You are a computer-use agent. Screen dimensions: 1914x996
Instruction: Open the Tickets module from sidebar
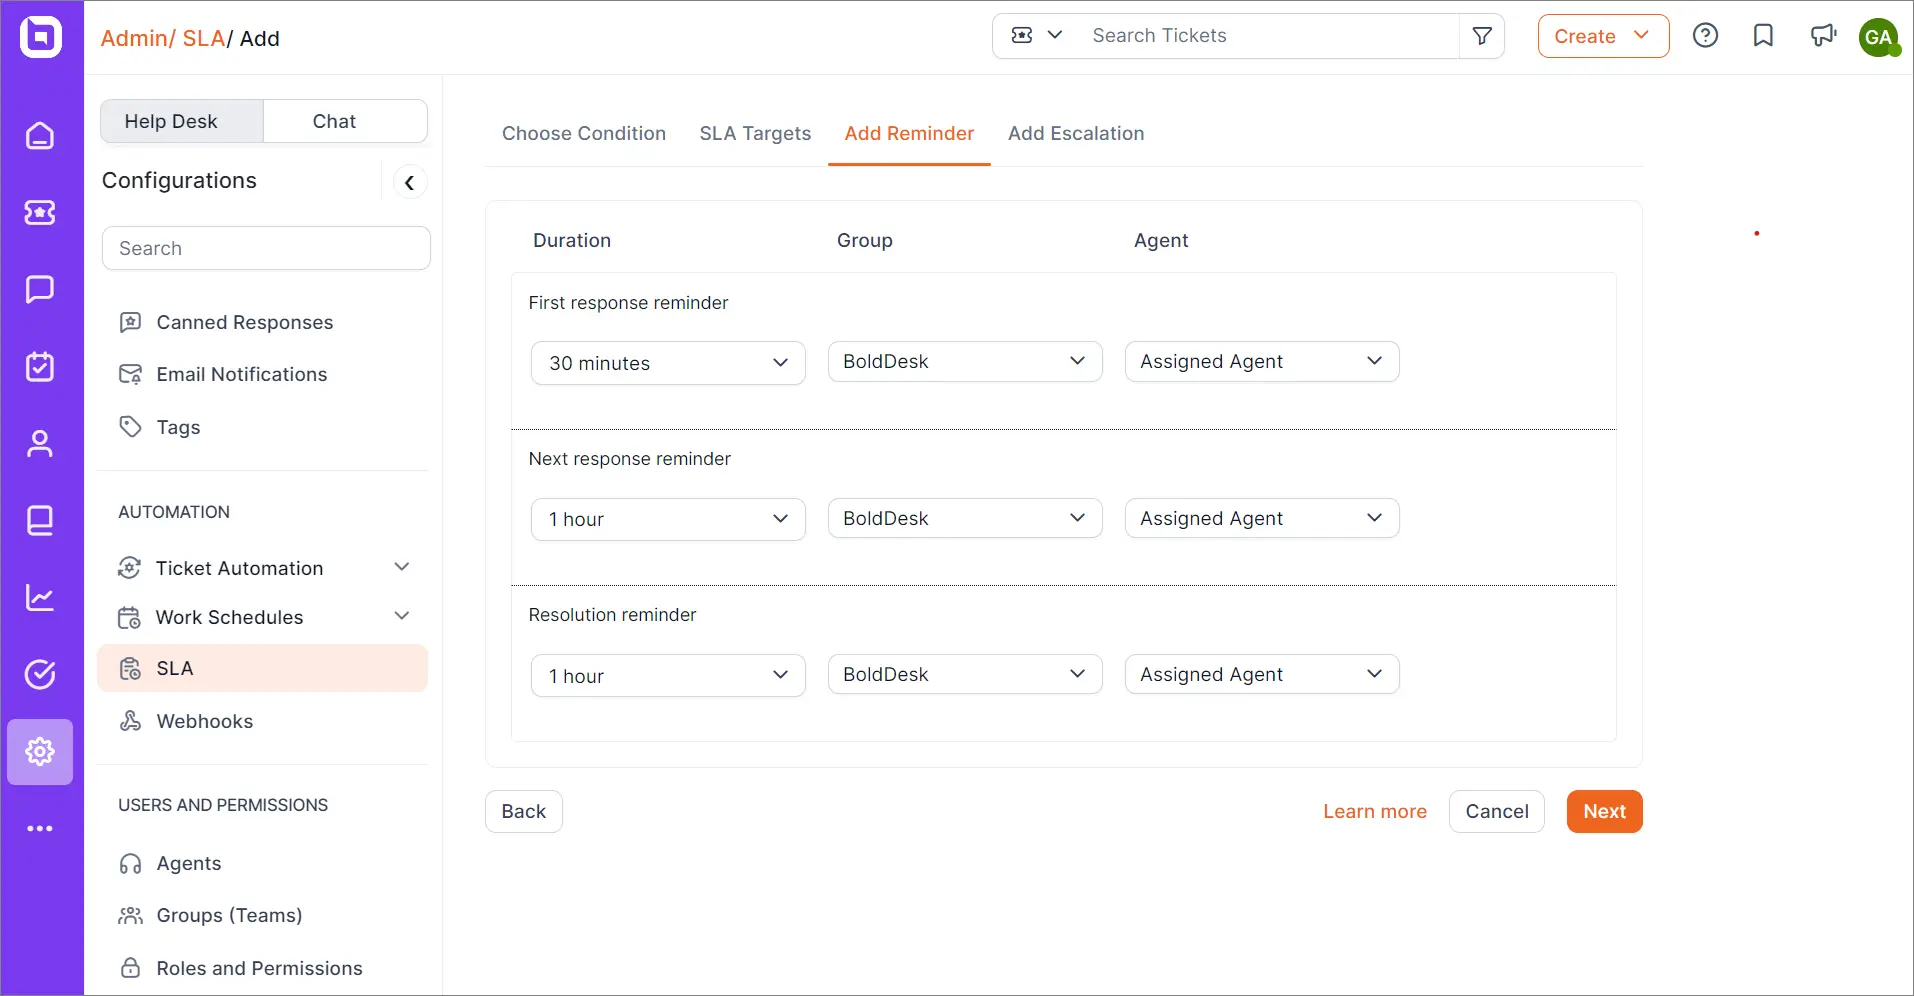(x=40, y=212)
